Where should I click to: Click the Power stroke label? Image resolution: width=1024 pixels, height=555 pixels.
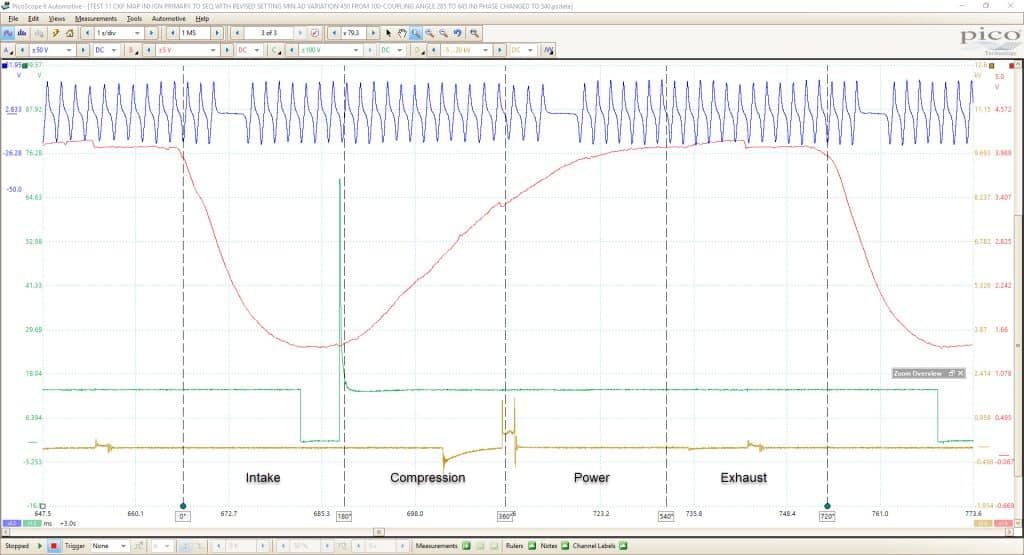point(592,478)
